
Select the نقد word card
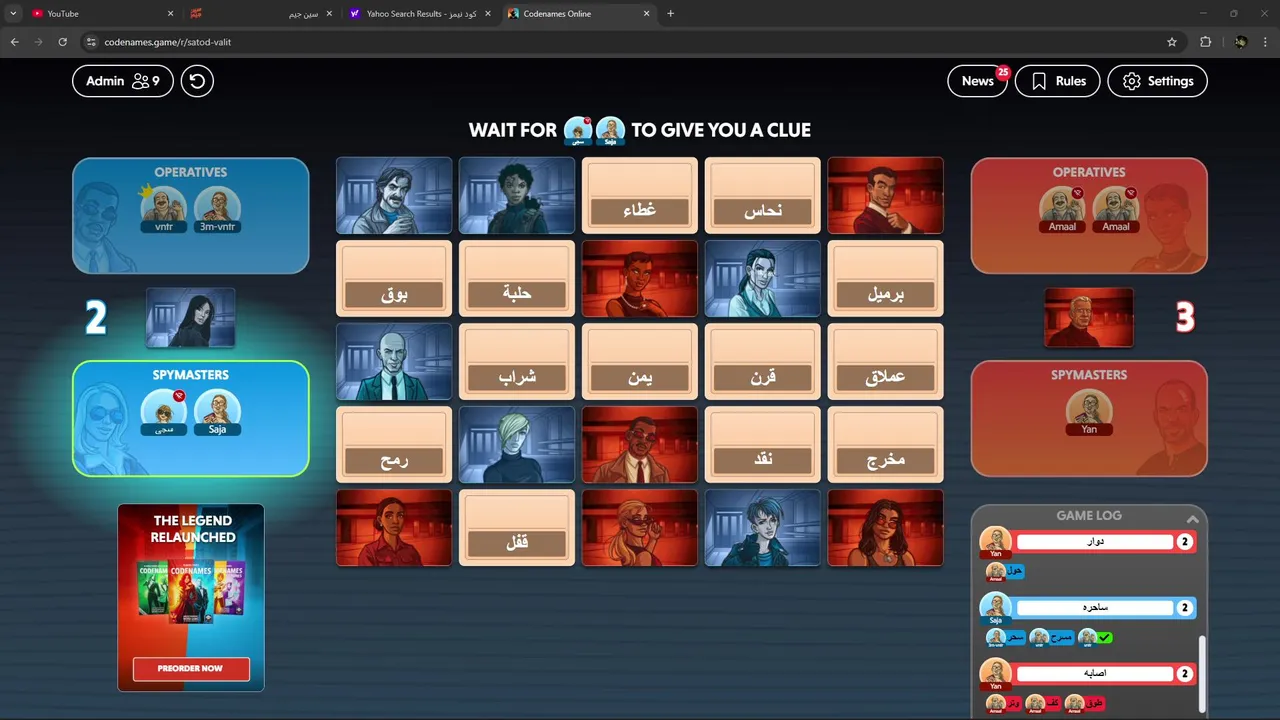click(763, 444)
